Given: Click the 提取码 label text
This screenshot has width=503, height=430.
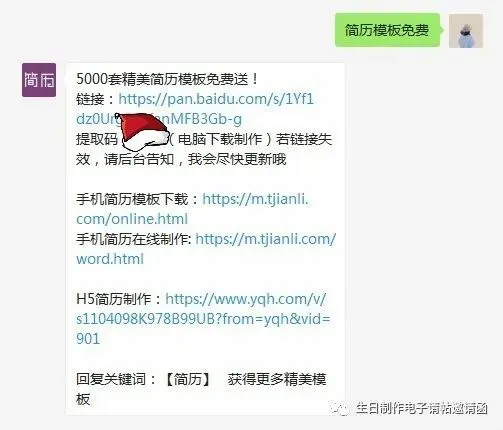Looking at the screenshot, I should click(x=97, y=139).
